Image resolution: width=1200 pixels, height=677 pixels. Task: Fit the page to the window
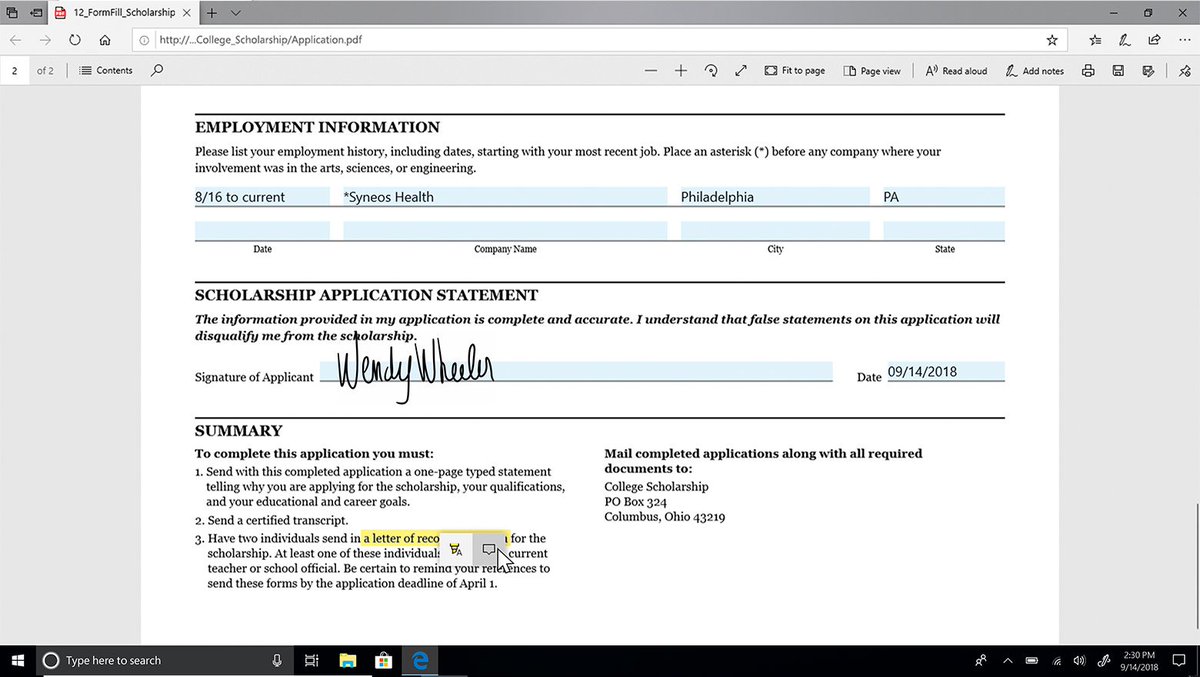[794, 71]
